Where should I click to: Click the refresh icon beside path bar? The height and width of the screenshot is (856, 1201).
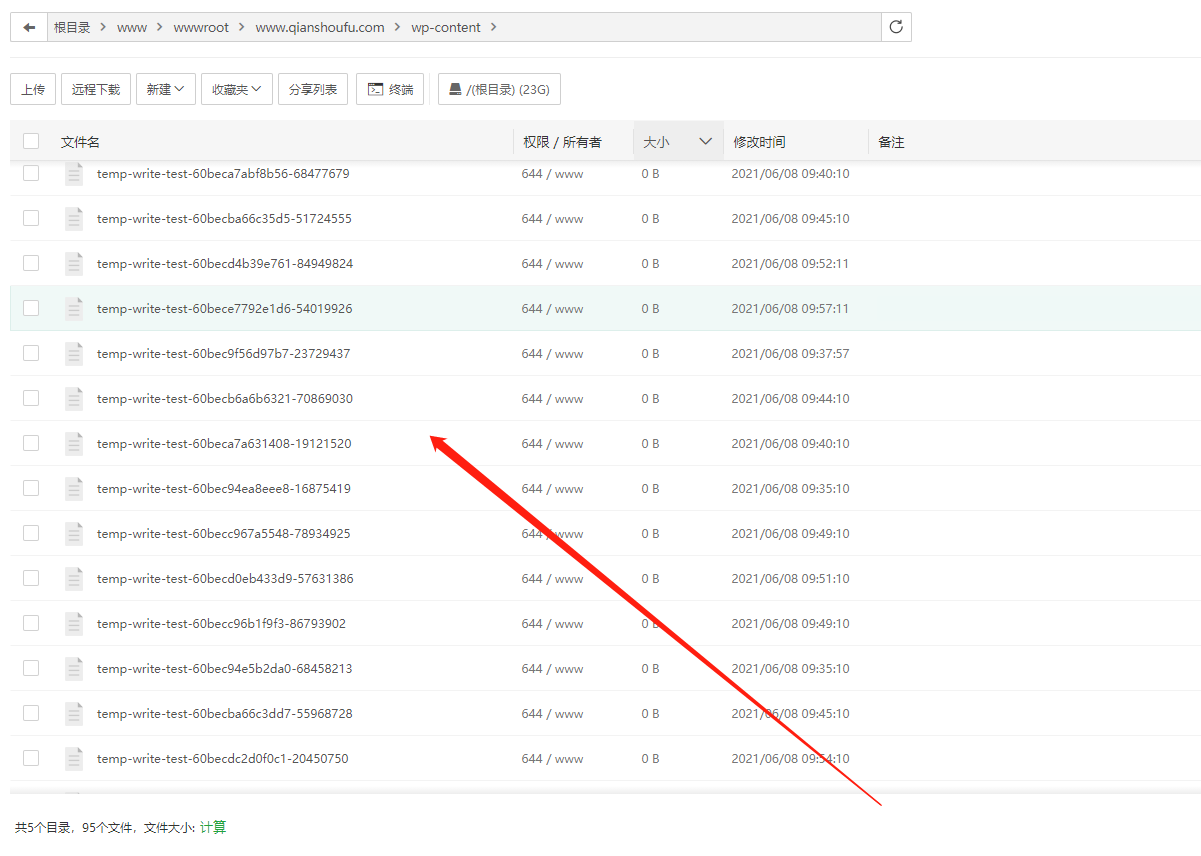(896, 27)
